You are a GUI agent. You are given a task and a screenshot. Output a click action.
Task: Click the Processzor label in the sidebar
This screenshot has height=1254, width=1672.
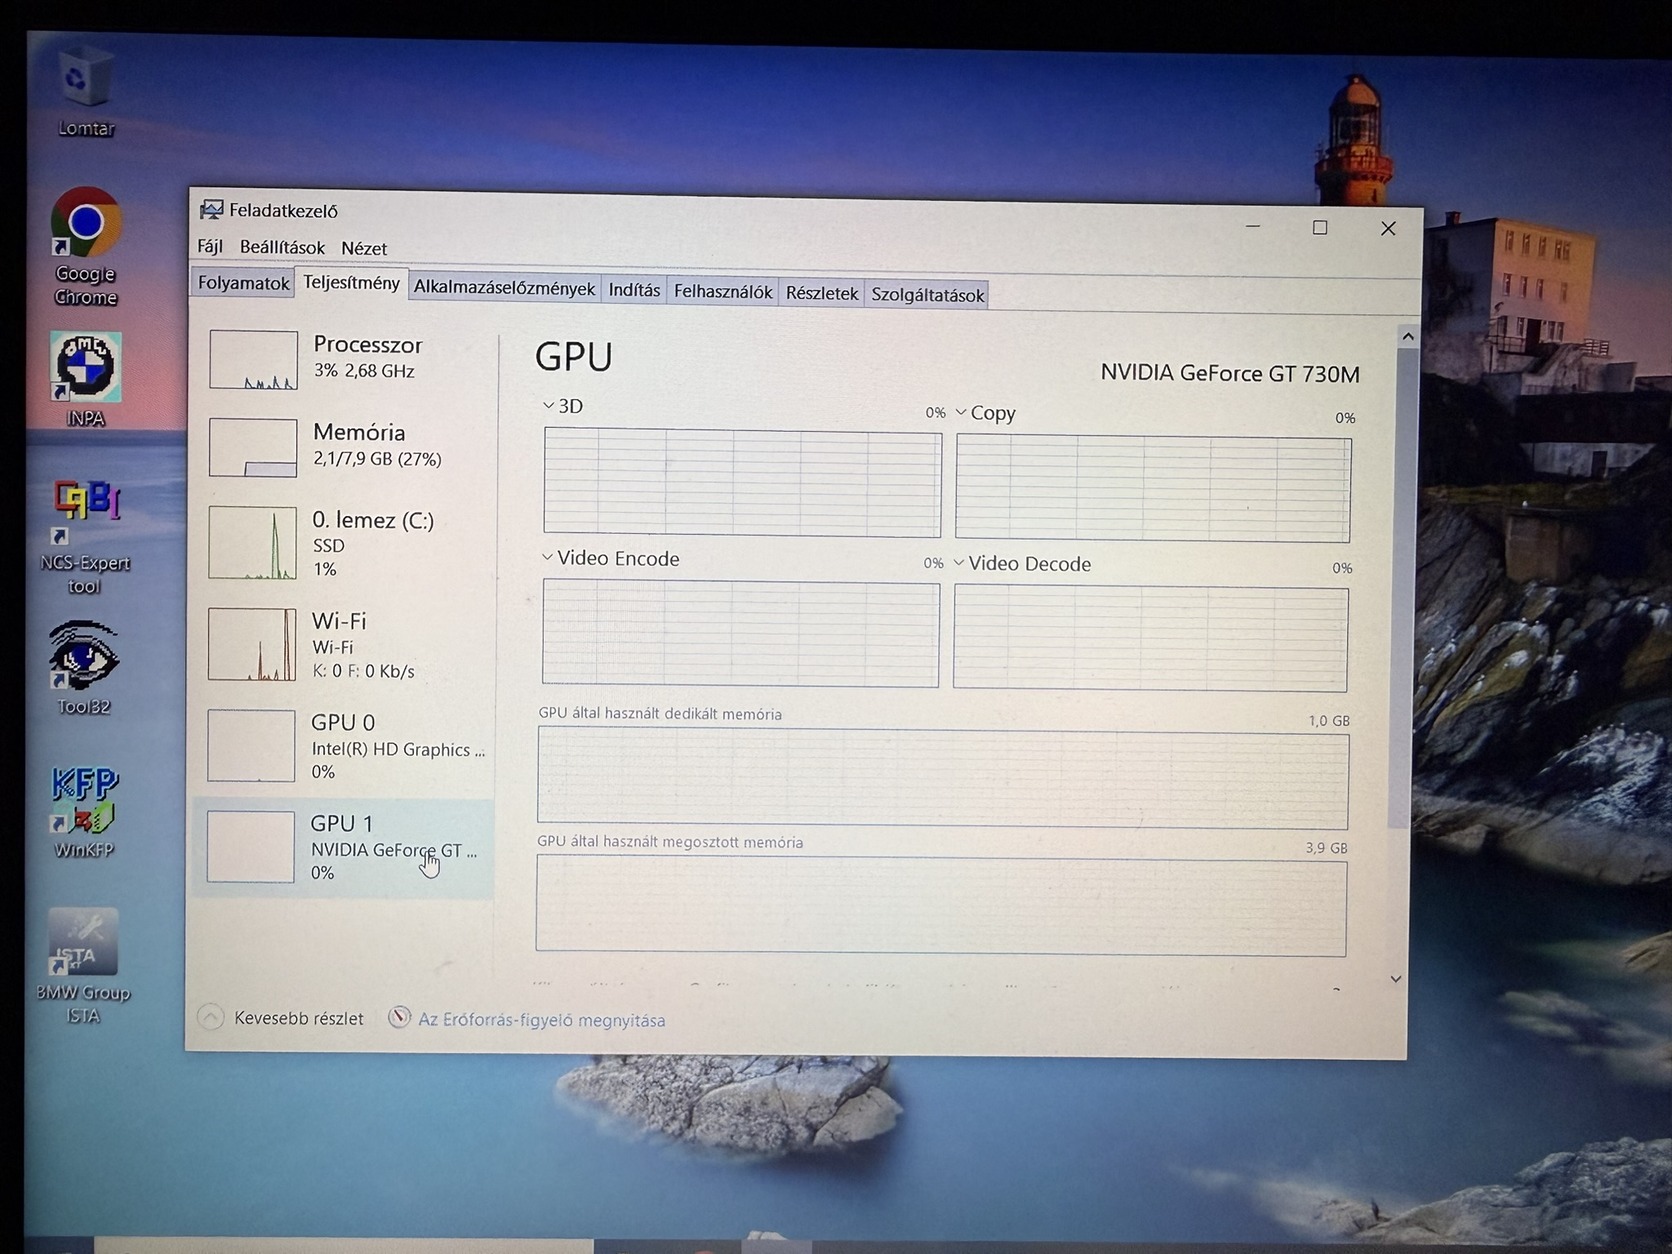[368, 344]
